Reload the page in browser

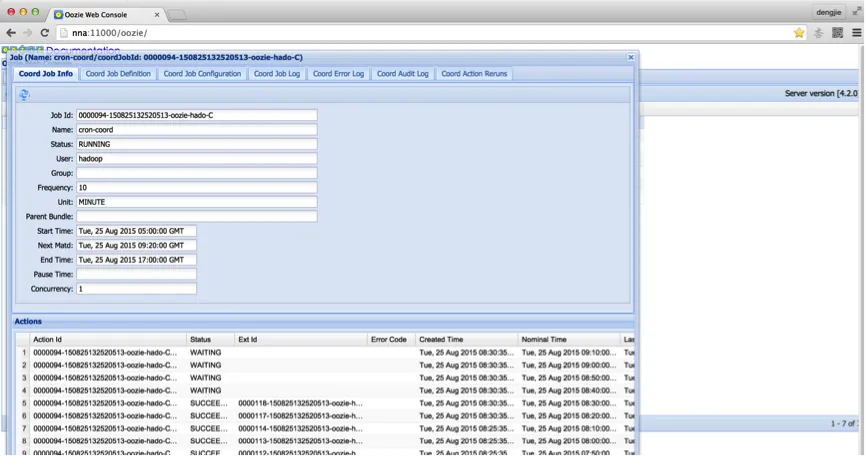45,33
